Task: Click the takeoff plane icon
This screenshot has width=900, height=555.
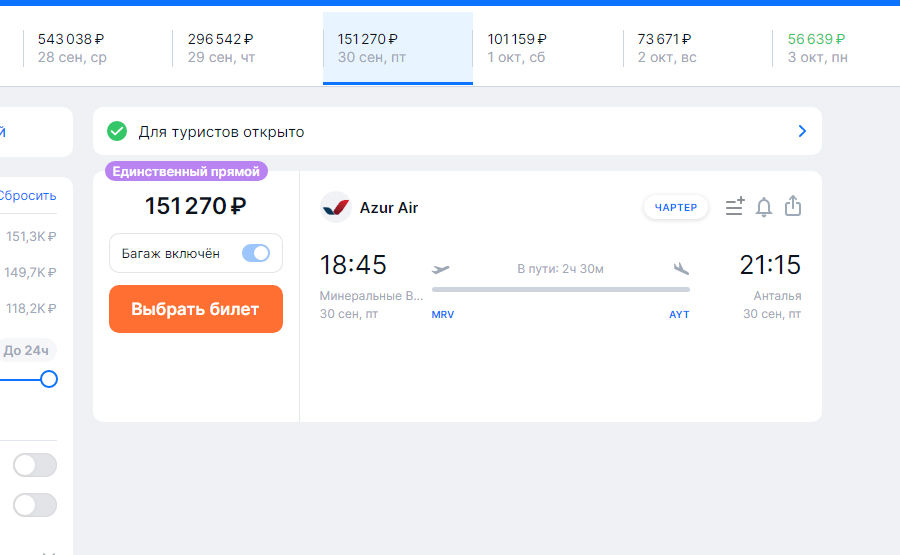Action: [x=441, y=268]
